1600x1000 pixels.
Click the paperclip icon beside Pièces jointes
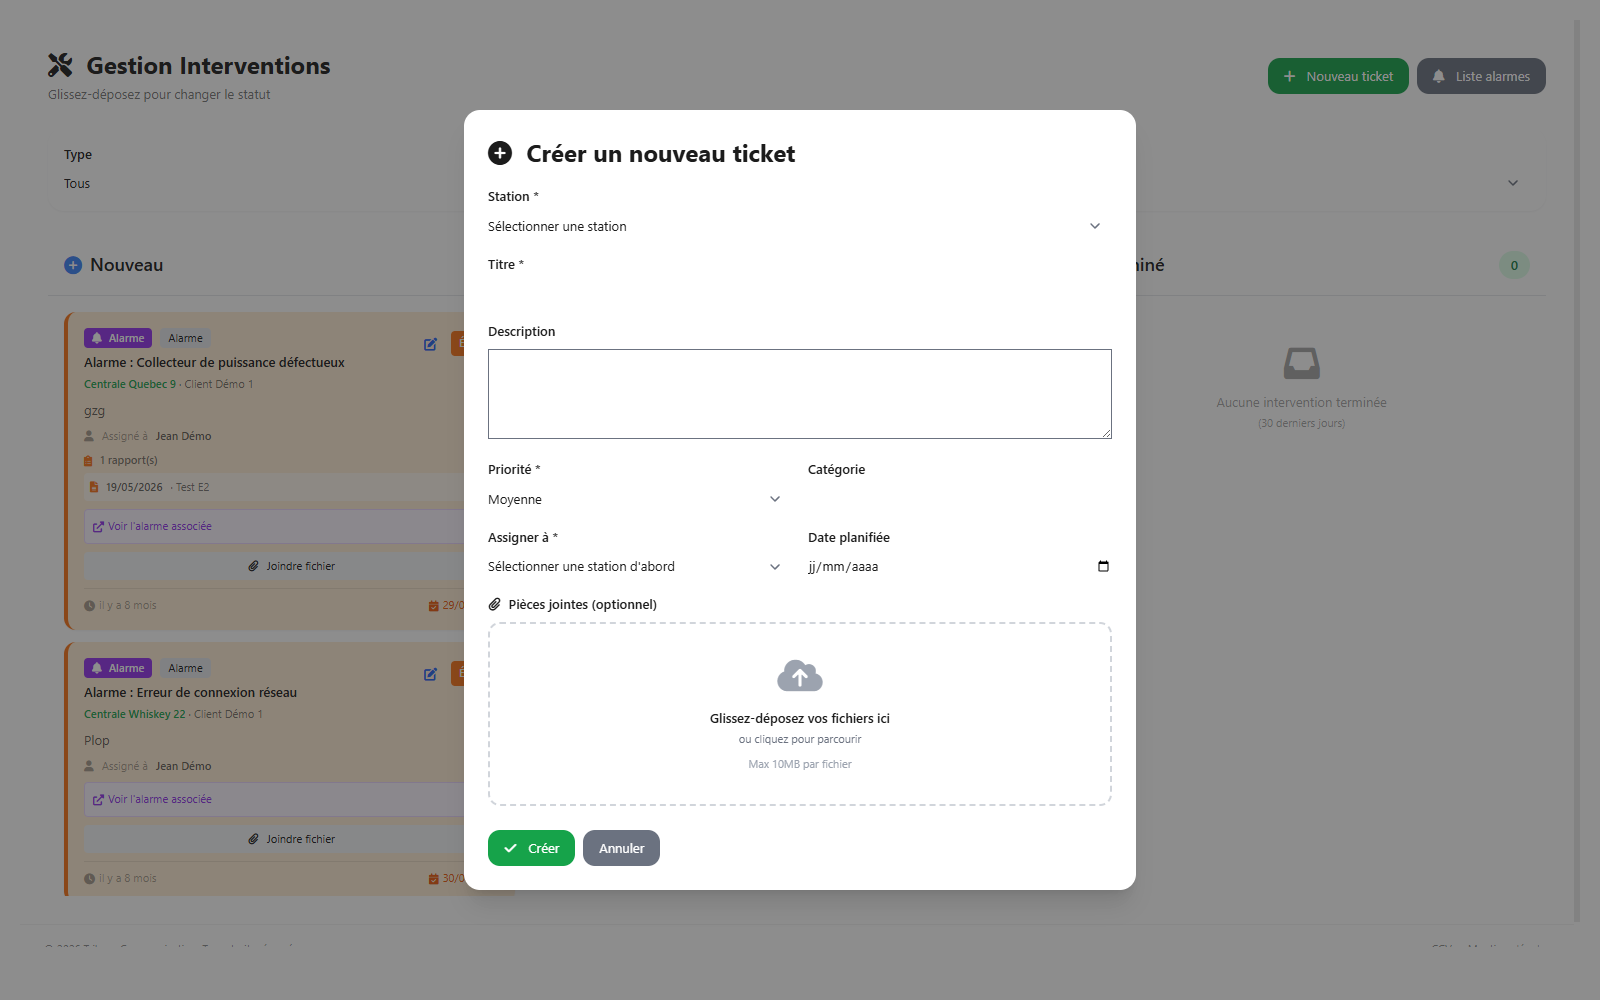point(494,604)
